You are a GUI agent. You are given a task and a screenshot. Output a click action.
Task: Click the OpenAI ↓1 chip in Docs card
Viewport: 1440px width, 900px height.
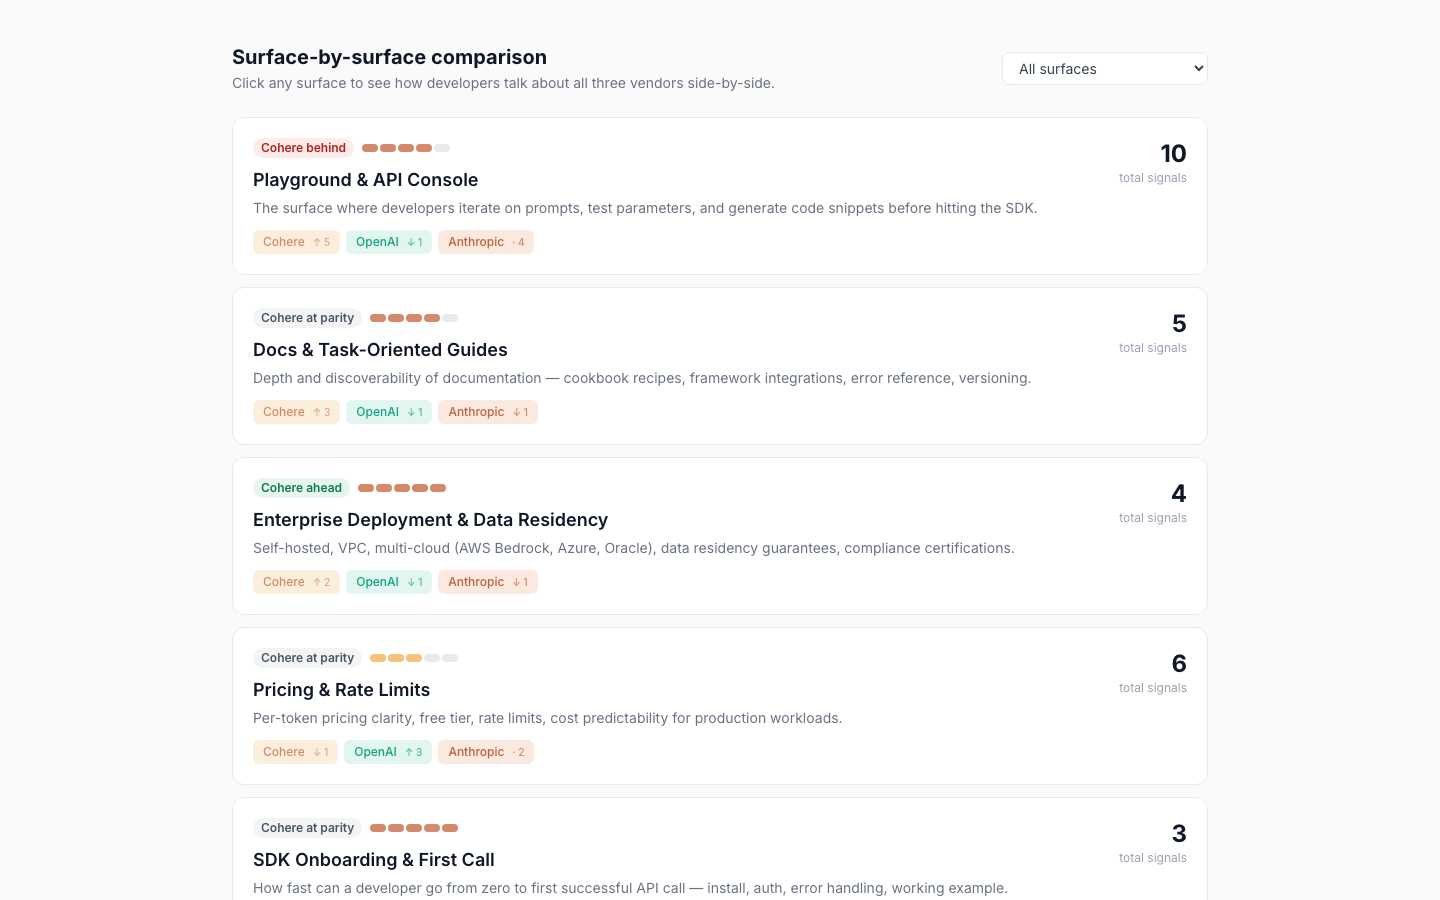coord(389,412)
